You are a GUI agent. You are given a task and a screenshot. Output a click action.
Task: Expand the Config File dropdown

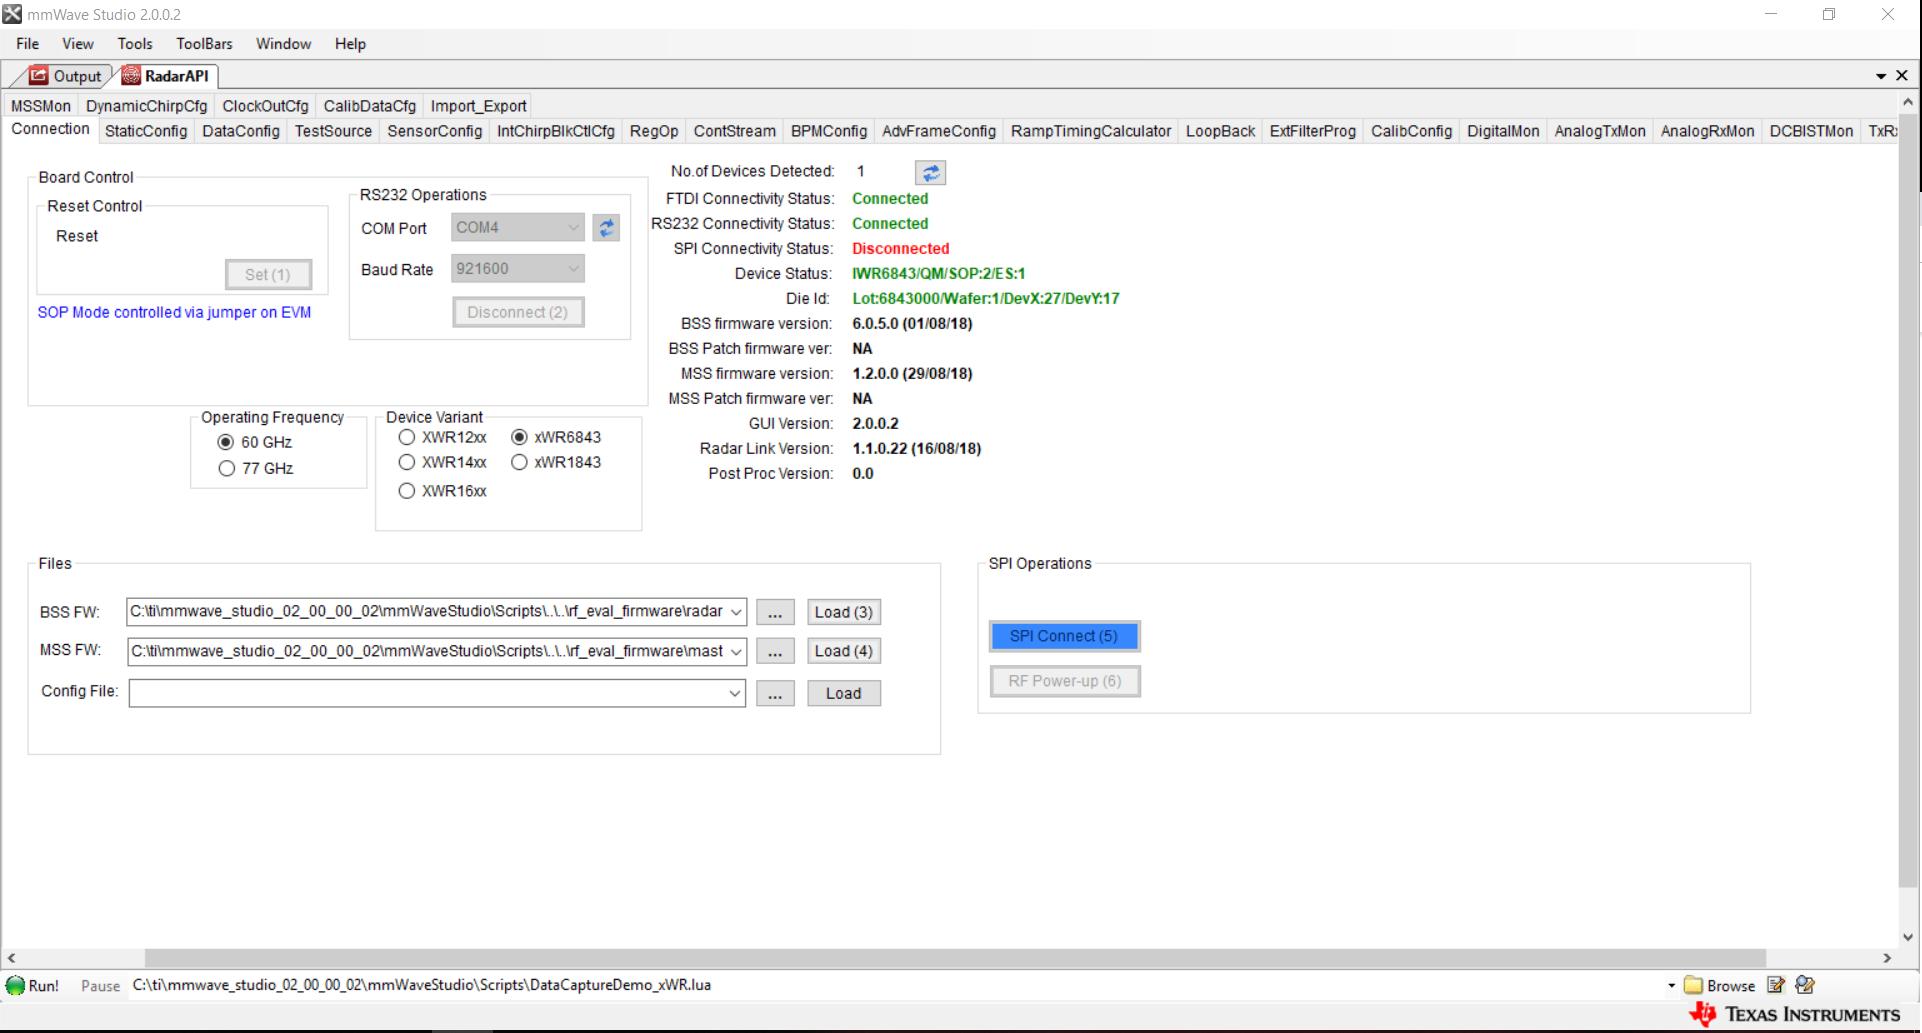(735, 693)
